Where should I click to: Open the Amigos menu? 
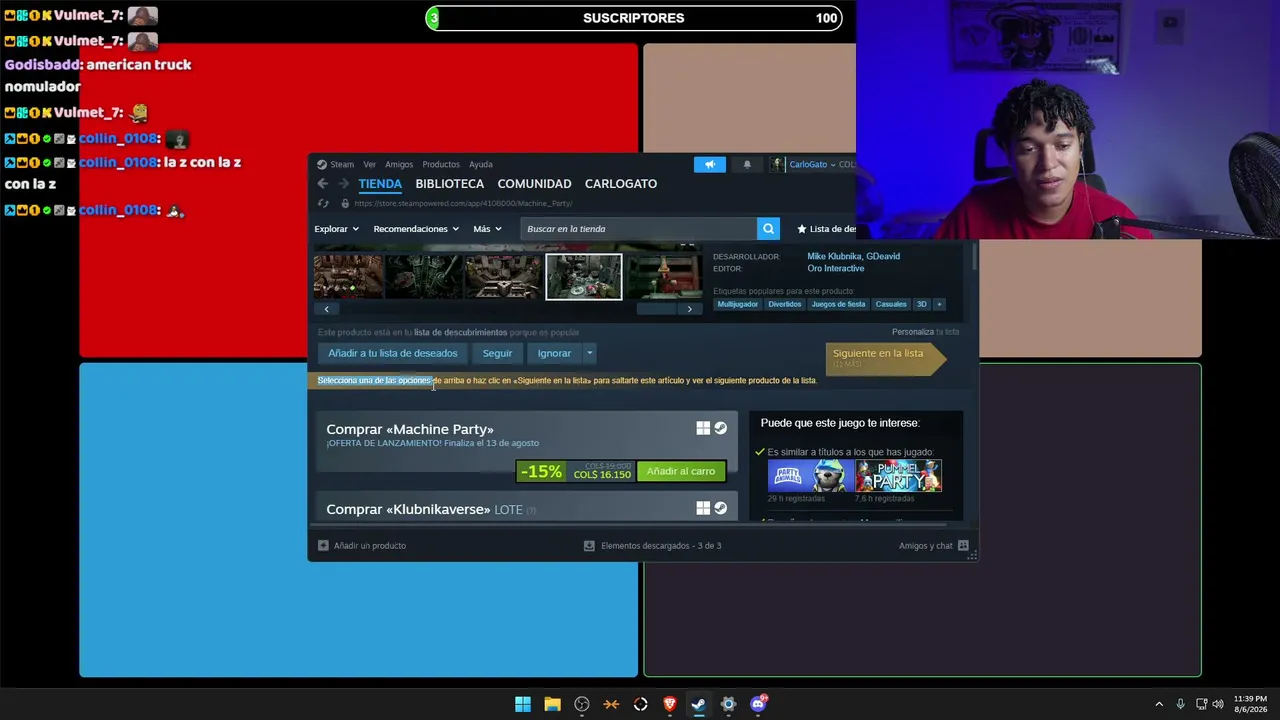399,165
